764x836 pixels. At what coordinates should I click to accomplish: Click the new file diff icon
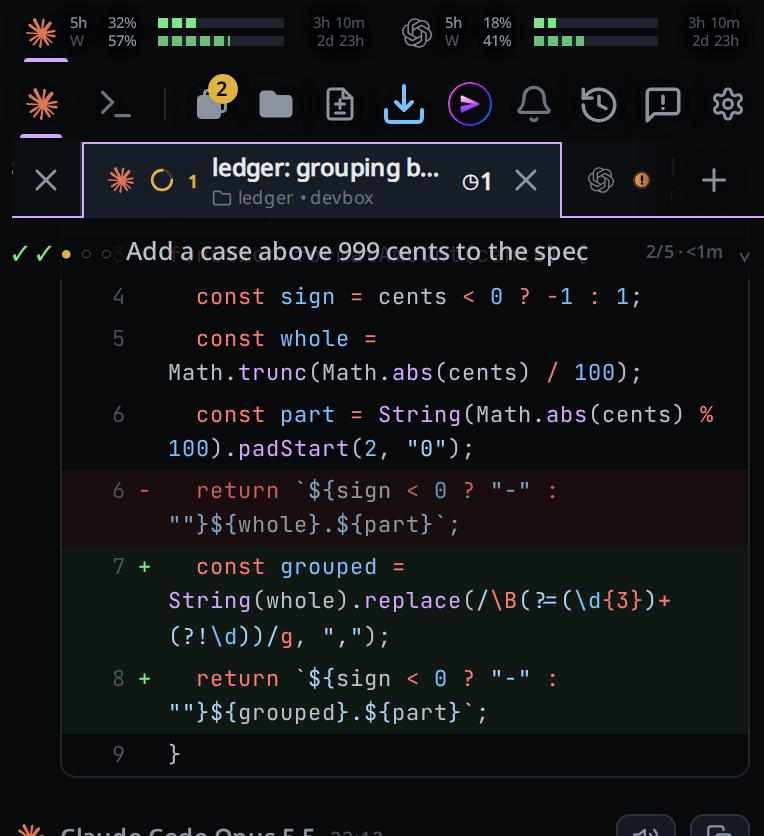pos(340,104)
